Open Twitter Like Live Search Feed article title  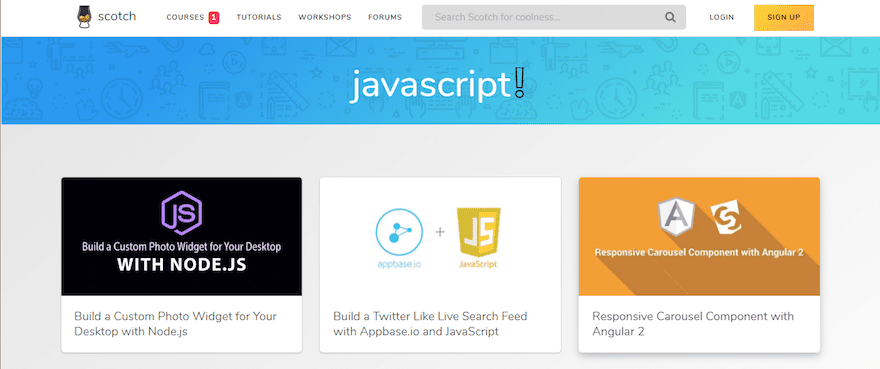(430, 324)
